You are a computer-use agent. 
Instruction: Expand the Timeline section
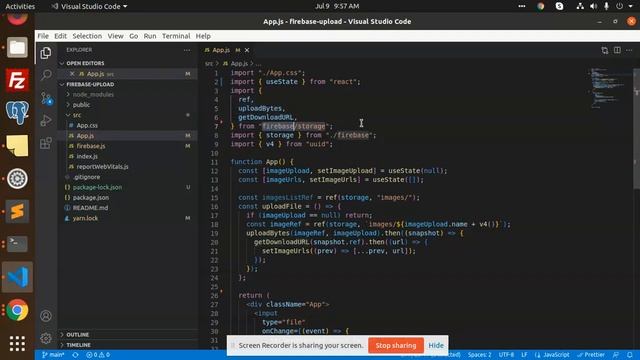click(78, 345)
